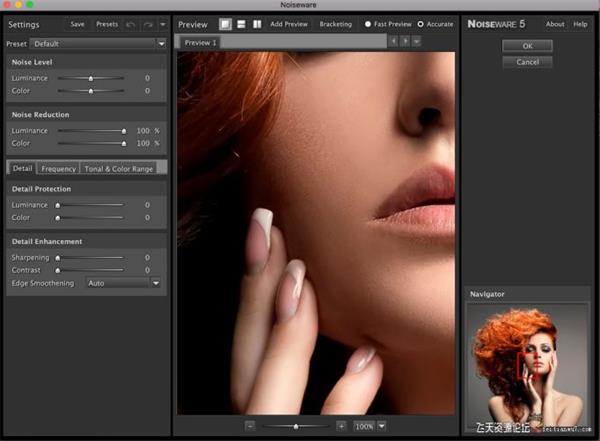Open the Preset dropdown list

[x=98, y=44]
